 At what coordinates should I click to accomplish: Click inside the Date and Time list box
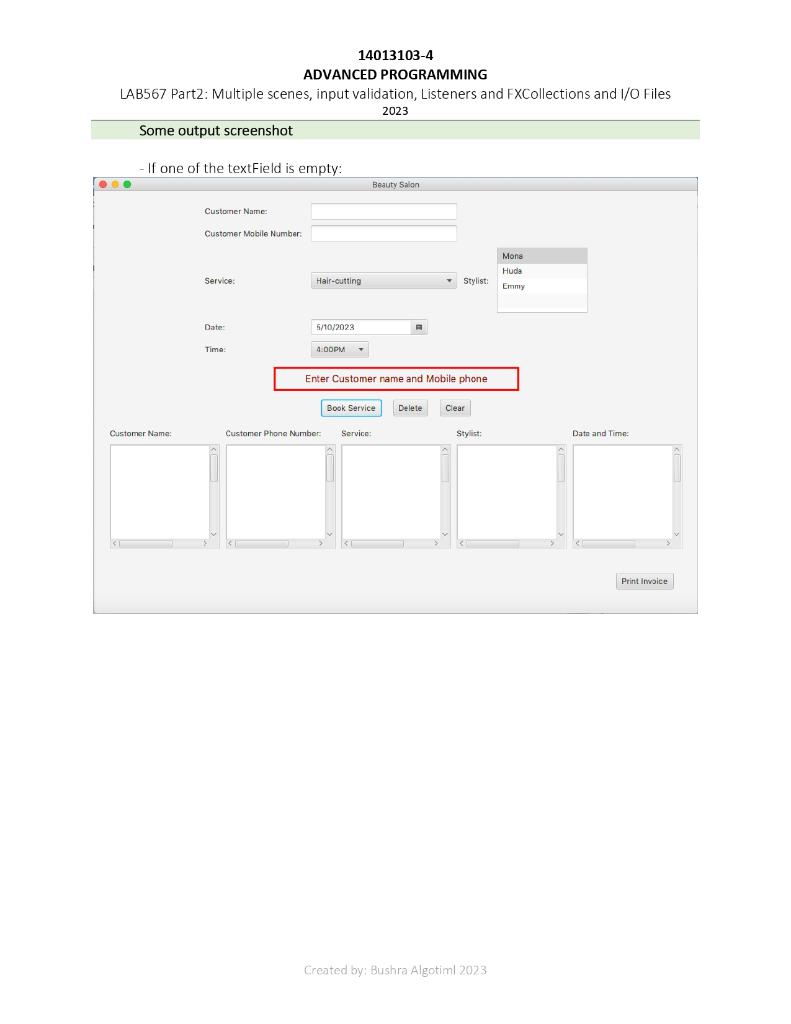[x=622, y=492]
